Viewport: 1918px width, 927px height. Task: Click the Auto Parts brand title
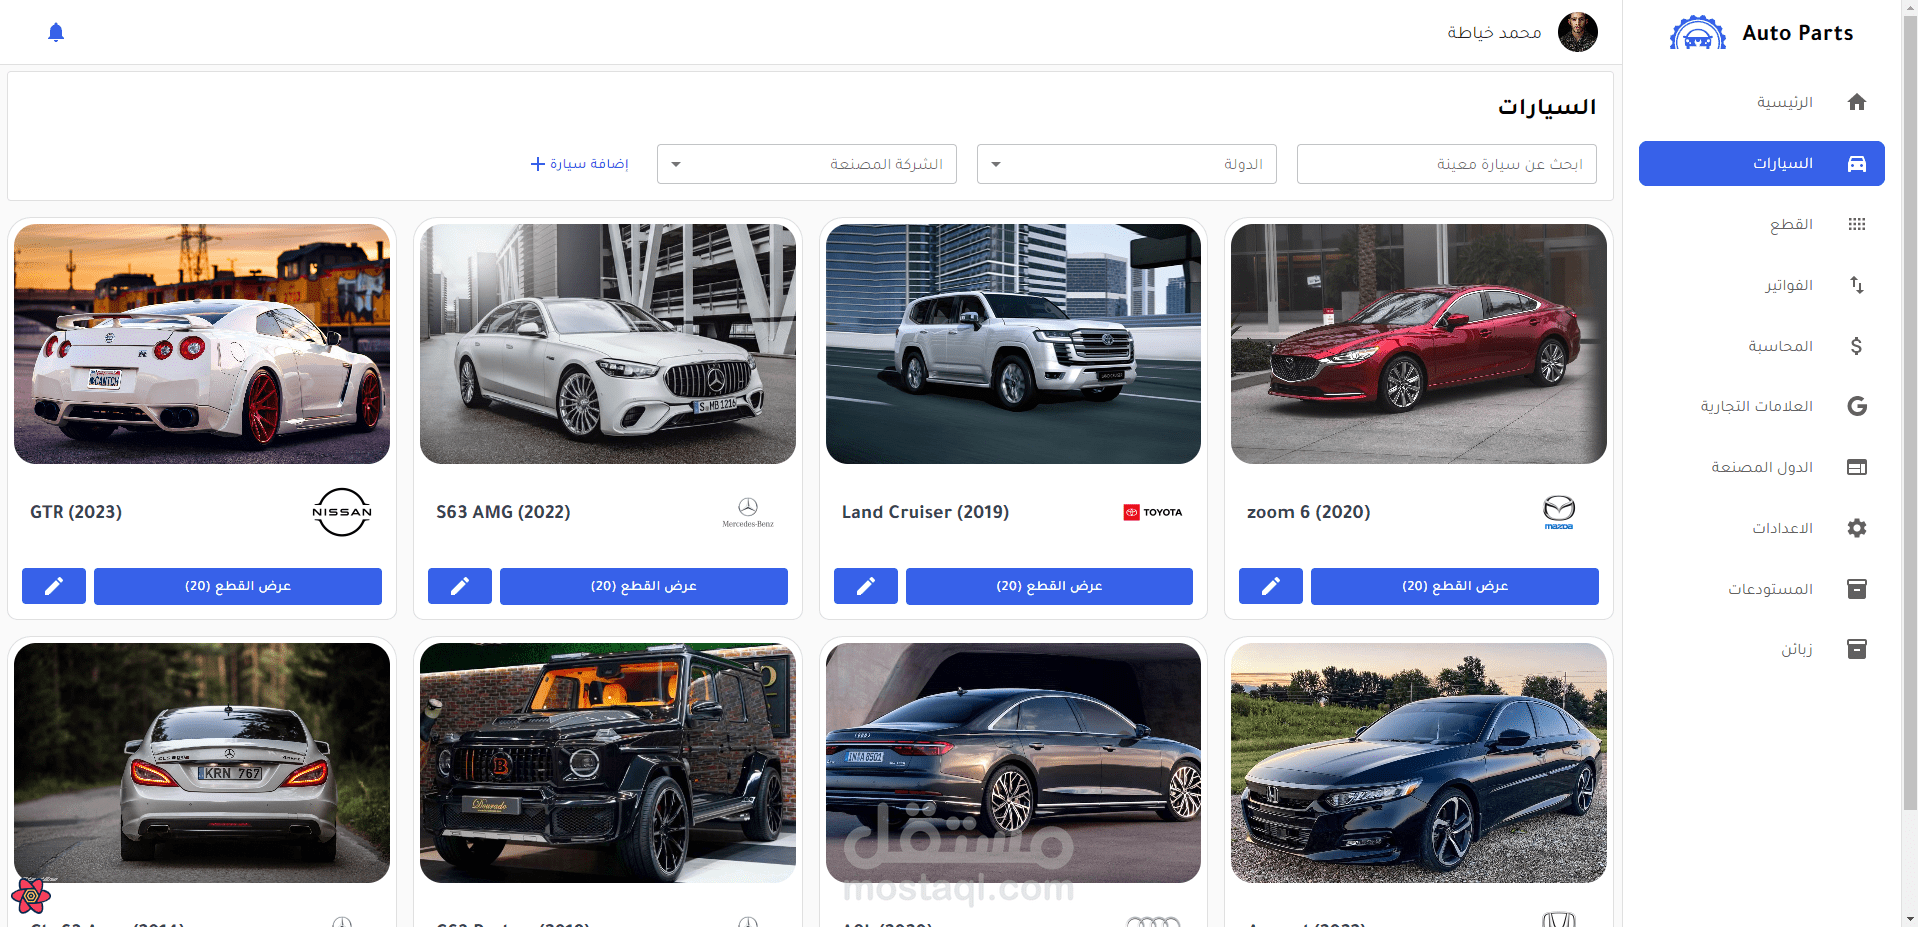coord(1797,33)
